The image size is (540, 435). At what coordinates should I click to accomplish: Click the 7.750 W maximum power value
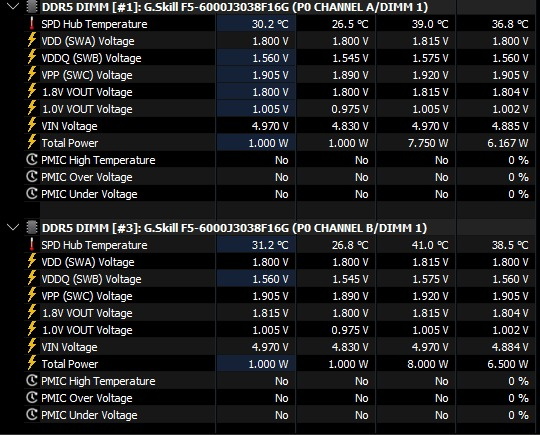tap(428, 143)
